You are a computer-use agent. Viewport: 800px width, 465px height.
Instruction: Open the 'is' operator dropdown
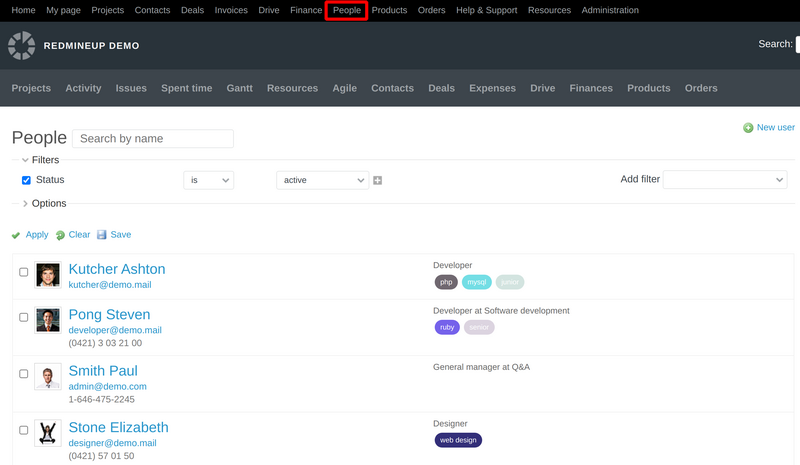point(208,180)
